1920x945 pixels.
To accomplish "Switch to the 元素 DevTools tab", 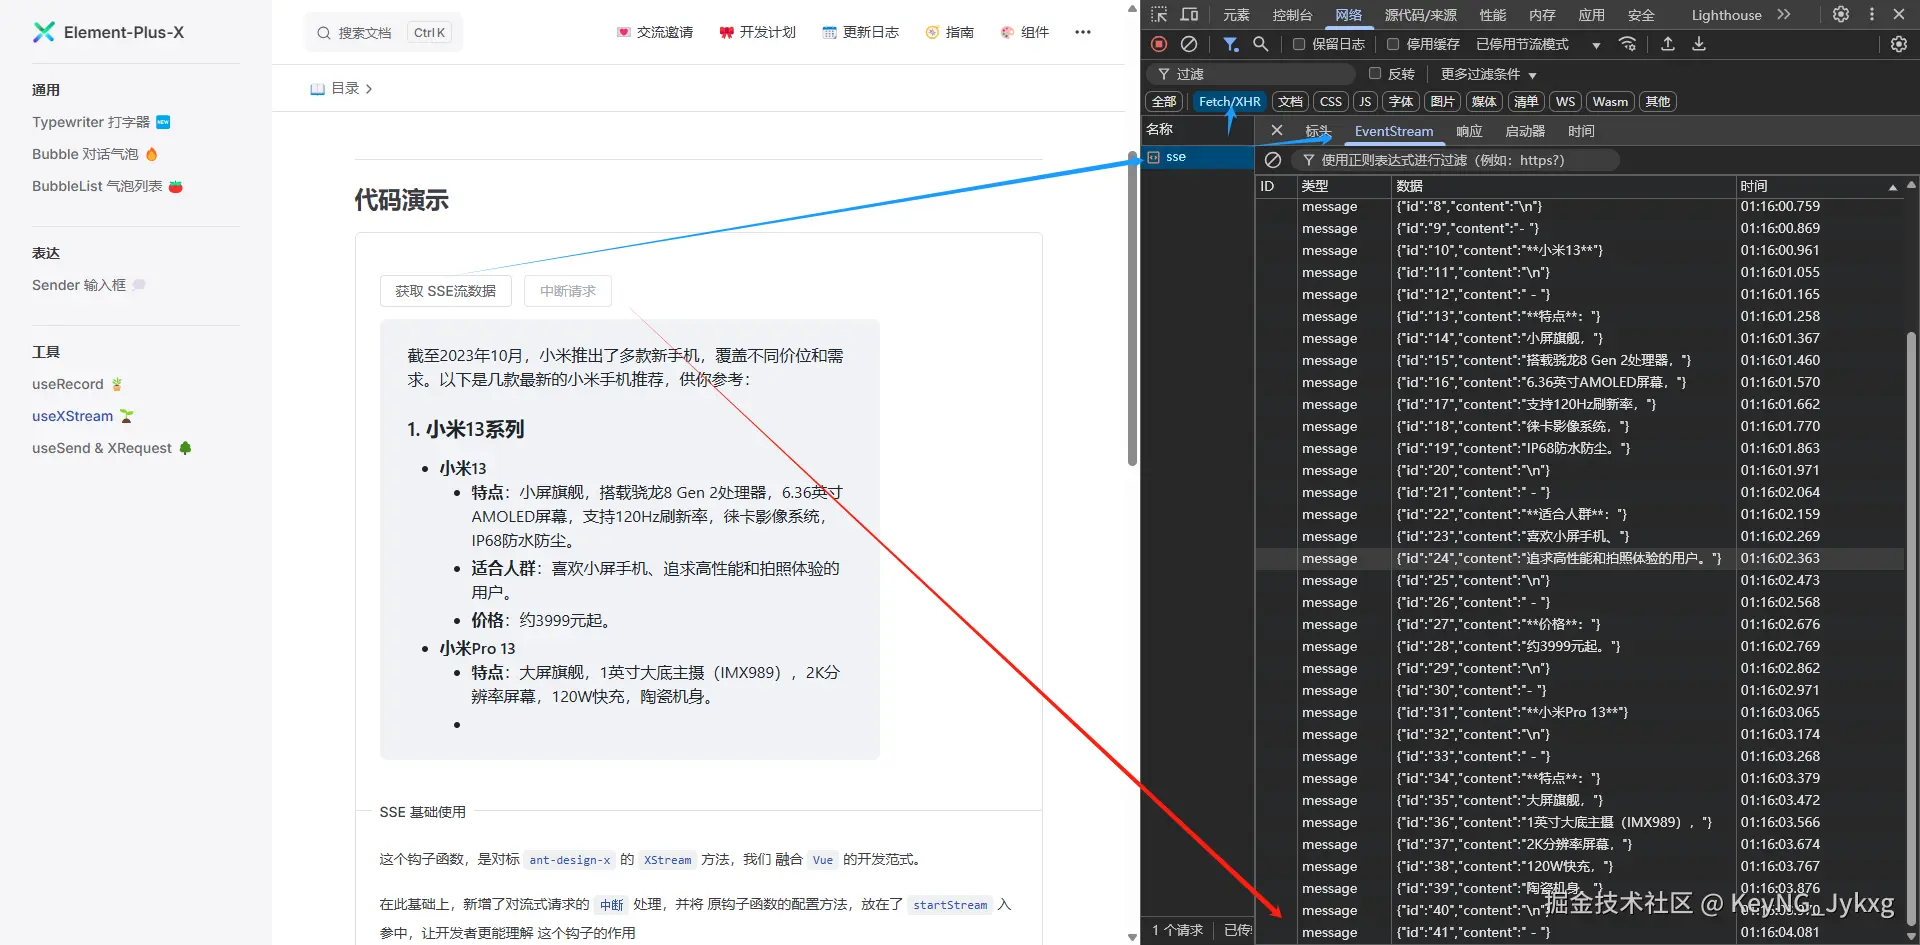I will point(1237,15).
